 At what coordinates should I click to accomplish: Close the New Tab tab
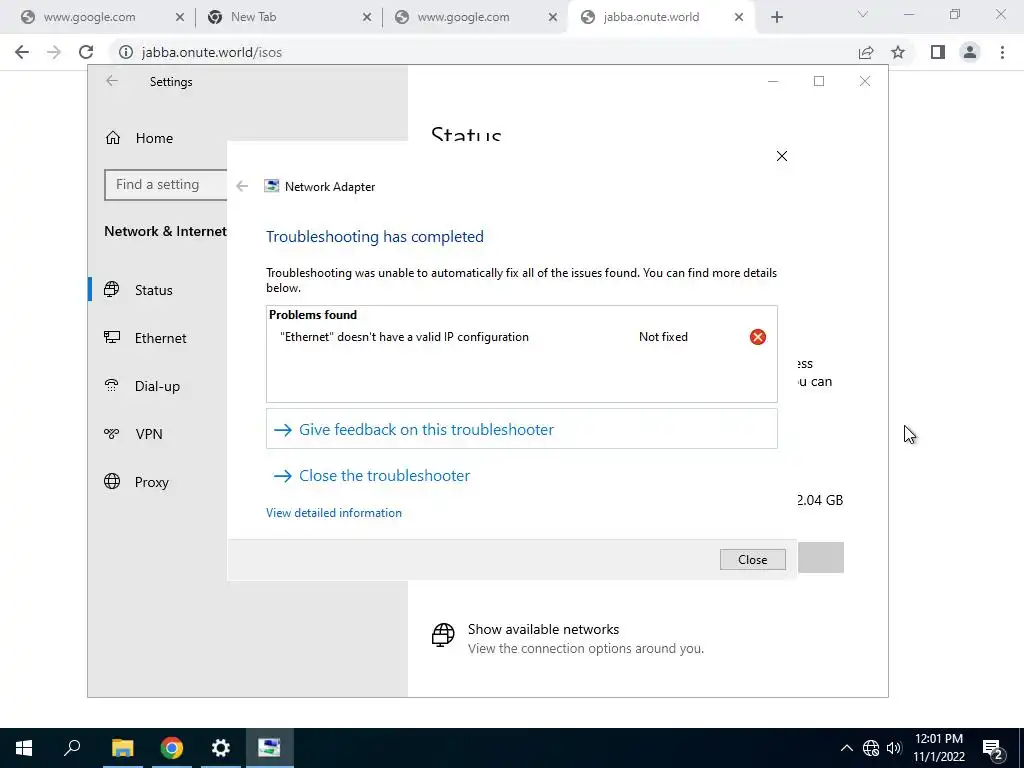coord(367,18)
